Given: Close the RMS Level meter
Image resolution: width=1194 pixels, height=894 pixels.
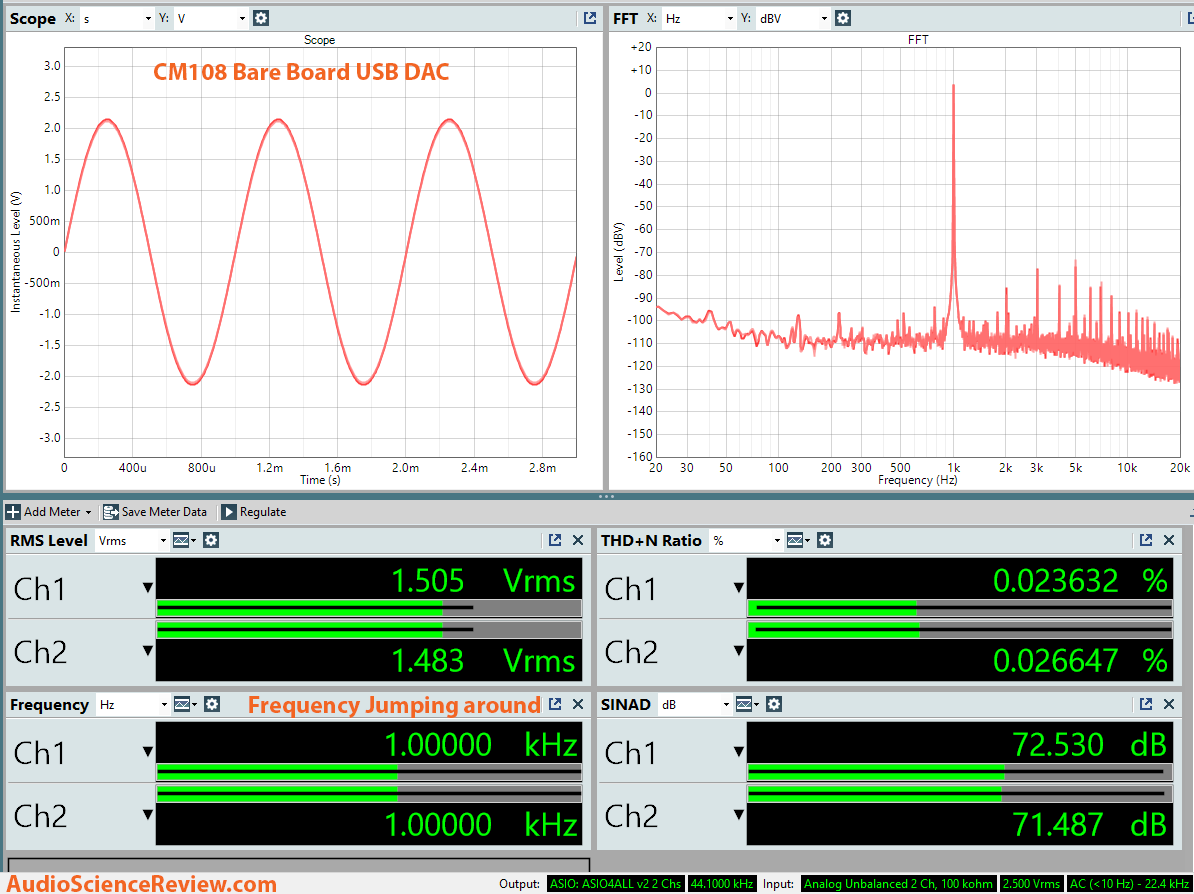Looking at the screenshot, I should click(578, 540).
